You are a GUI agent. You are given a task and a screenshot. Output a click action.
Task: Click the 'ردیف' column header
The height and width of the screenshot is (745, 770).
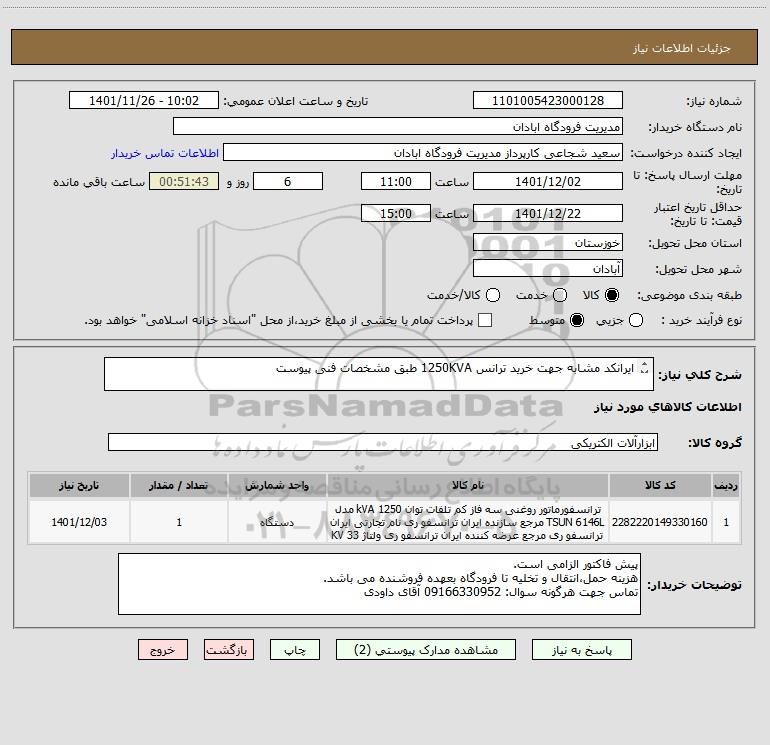tap(726, 485)
